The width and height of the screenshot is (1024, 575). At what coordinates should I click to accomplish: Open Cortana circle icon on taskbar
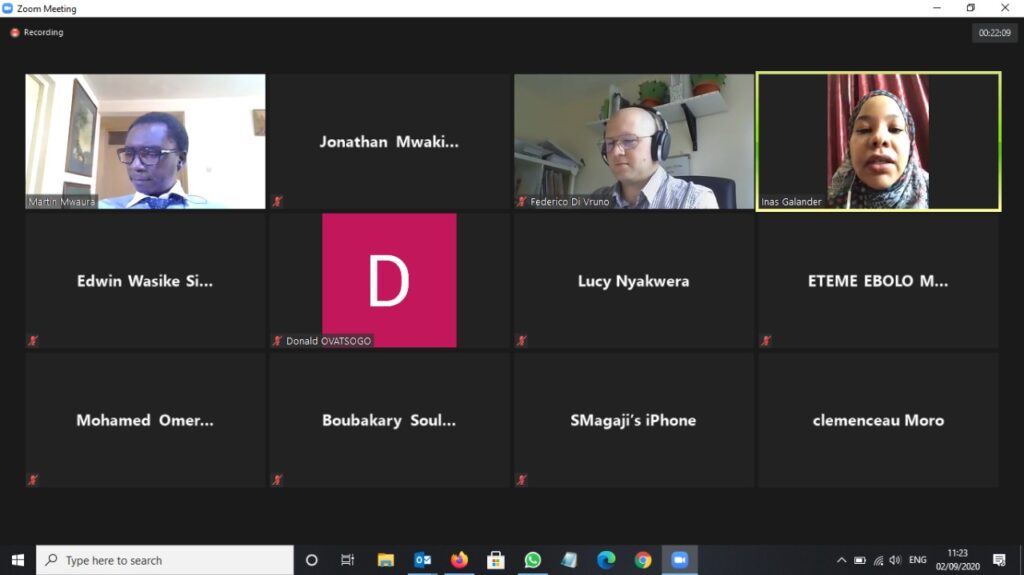(312, 560)
